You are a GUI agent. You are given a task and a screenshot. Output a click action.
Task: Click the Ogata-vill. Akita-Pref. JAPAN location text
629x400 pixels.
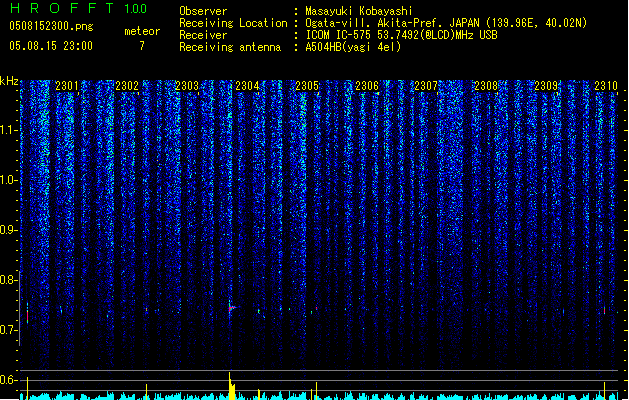tap(446, 23)
